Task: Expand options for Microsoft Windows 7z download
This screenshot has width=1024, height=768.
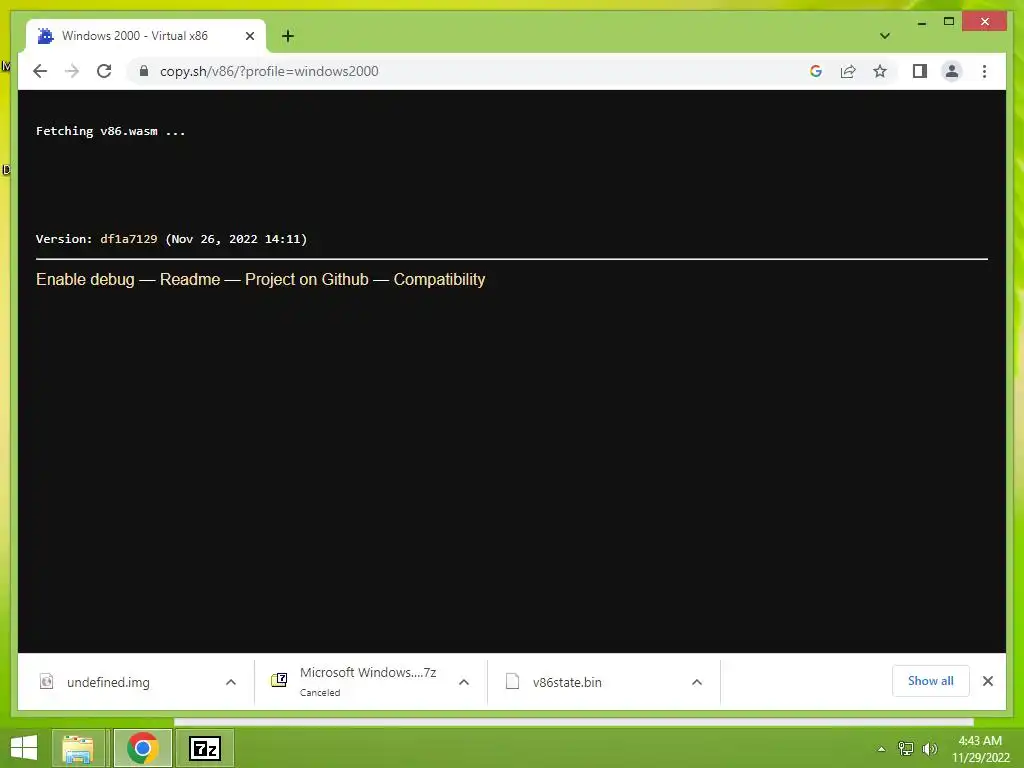Action: [x=464, y=682]
